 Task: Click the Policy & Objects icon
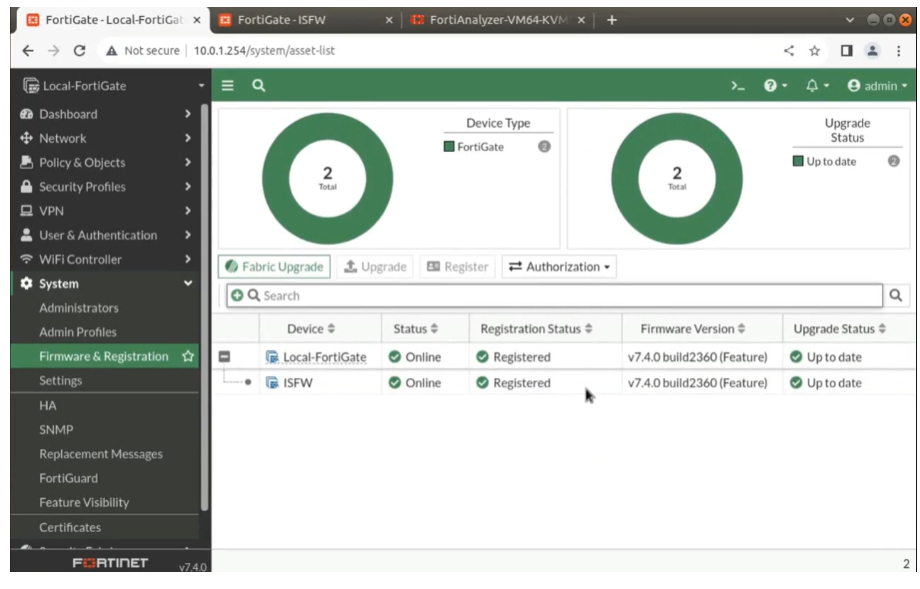(26, 162)
